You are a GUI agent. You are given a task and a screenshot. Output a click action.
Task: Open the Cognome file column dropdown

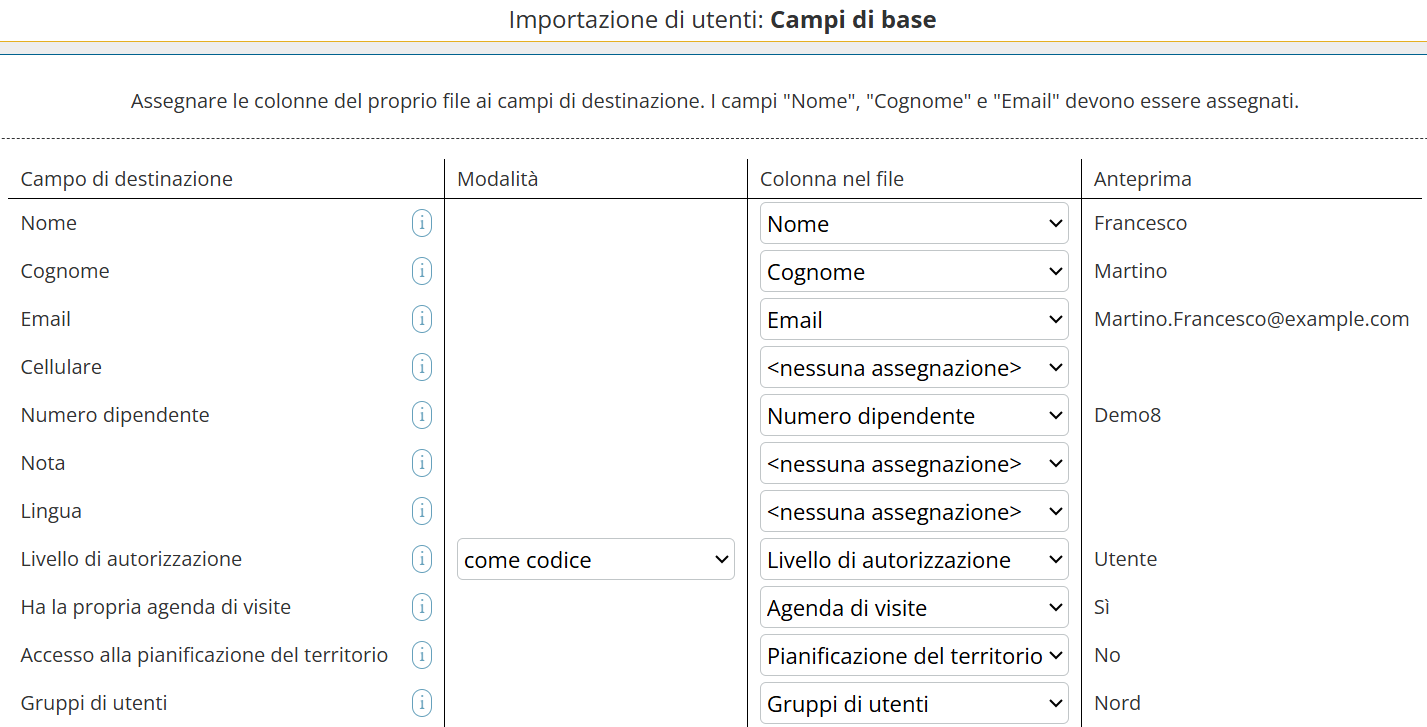[x=914, y=272]
